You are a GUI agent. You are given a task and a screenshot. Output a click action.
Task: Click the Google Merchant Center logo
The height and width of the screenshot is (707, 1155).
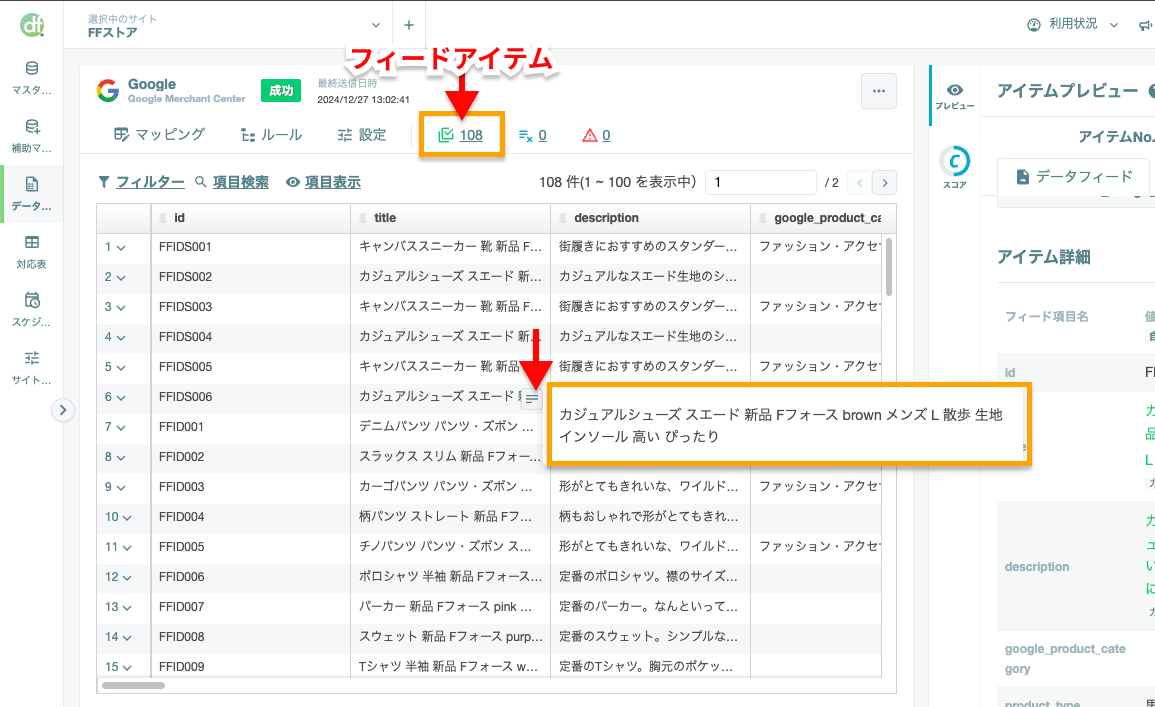[x=108, y=91]
